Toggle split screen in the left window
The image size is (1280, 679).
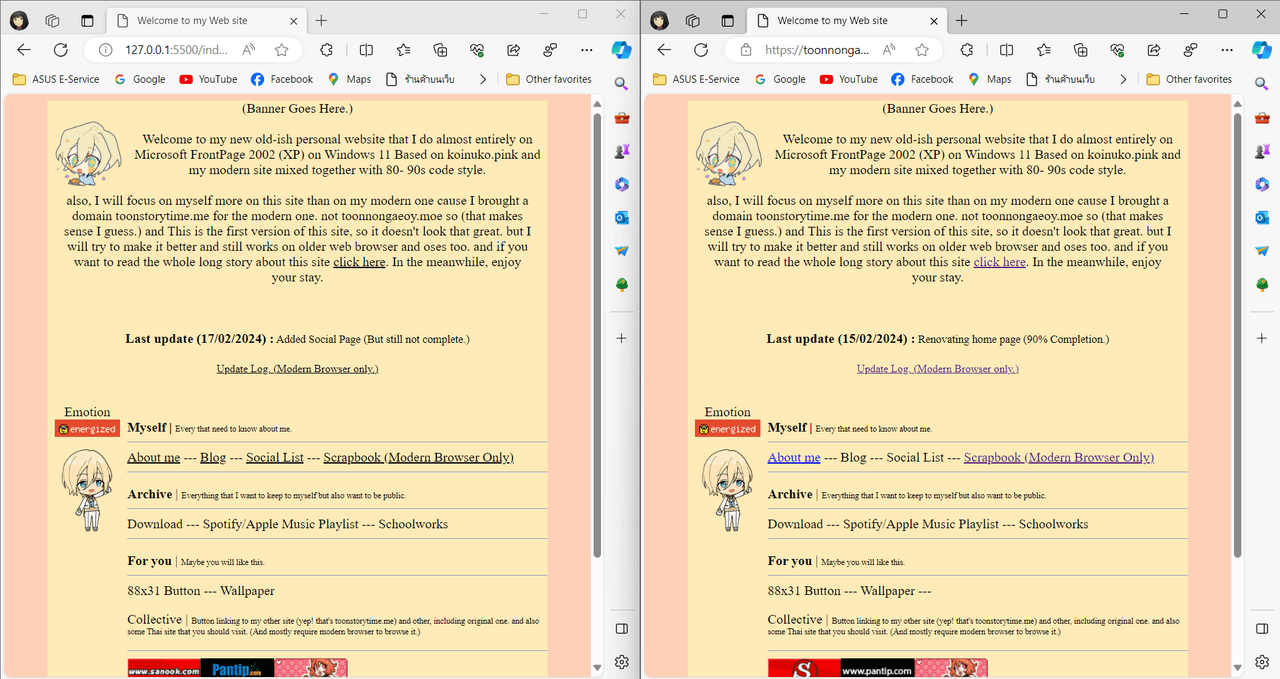coord(366,50)
